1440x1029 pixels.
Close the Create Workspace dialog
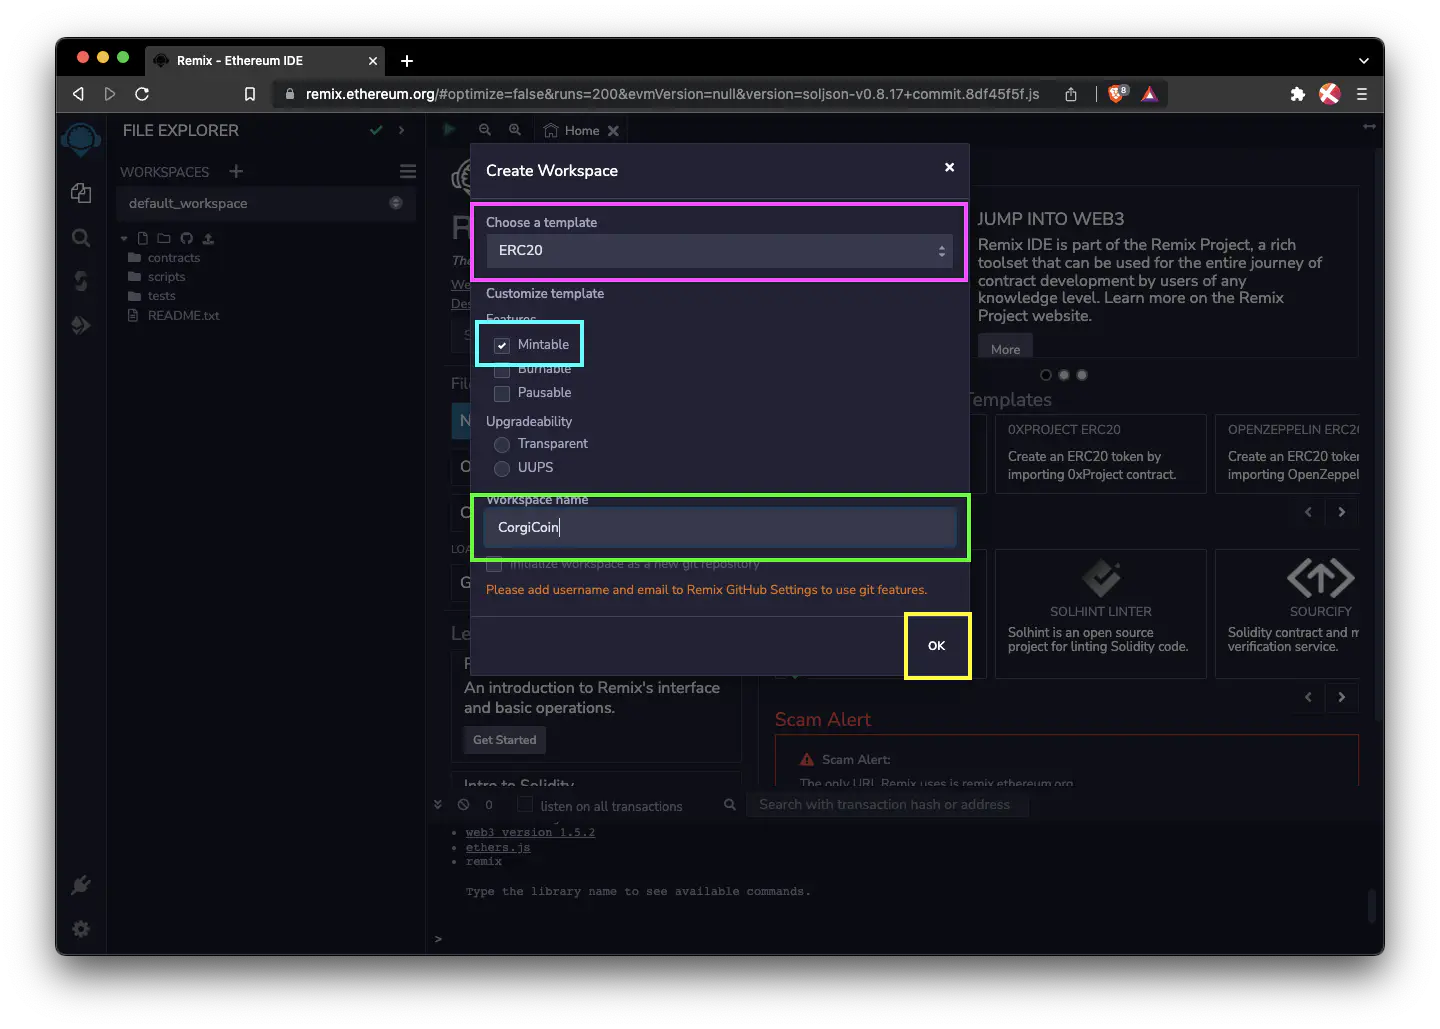click(950, 167)
